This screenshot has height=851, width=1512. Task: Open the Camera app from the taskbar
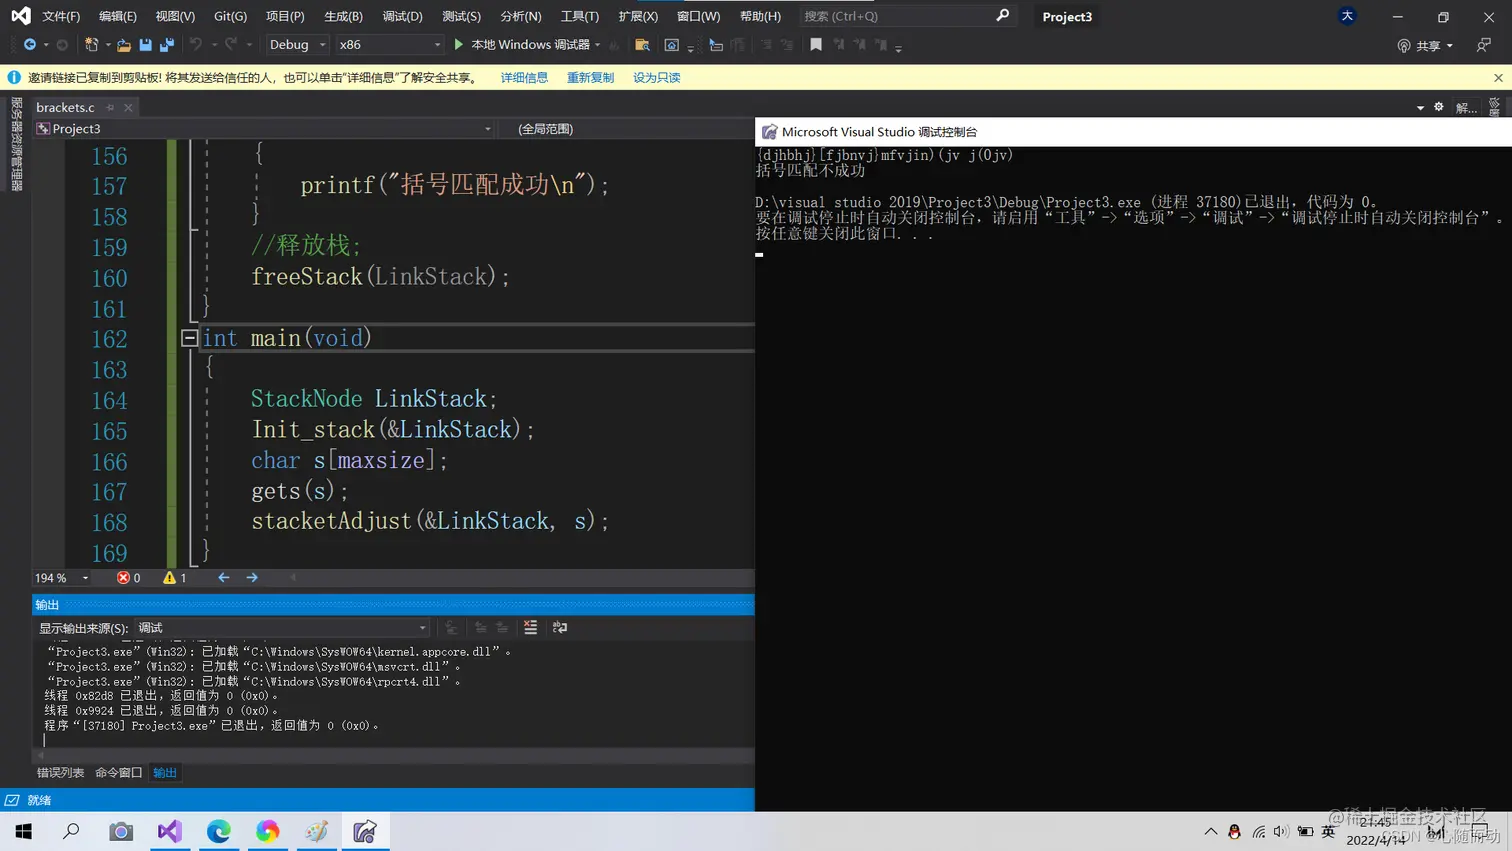click(x=121, y=831)
